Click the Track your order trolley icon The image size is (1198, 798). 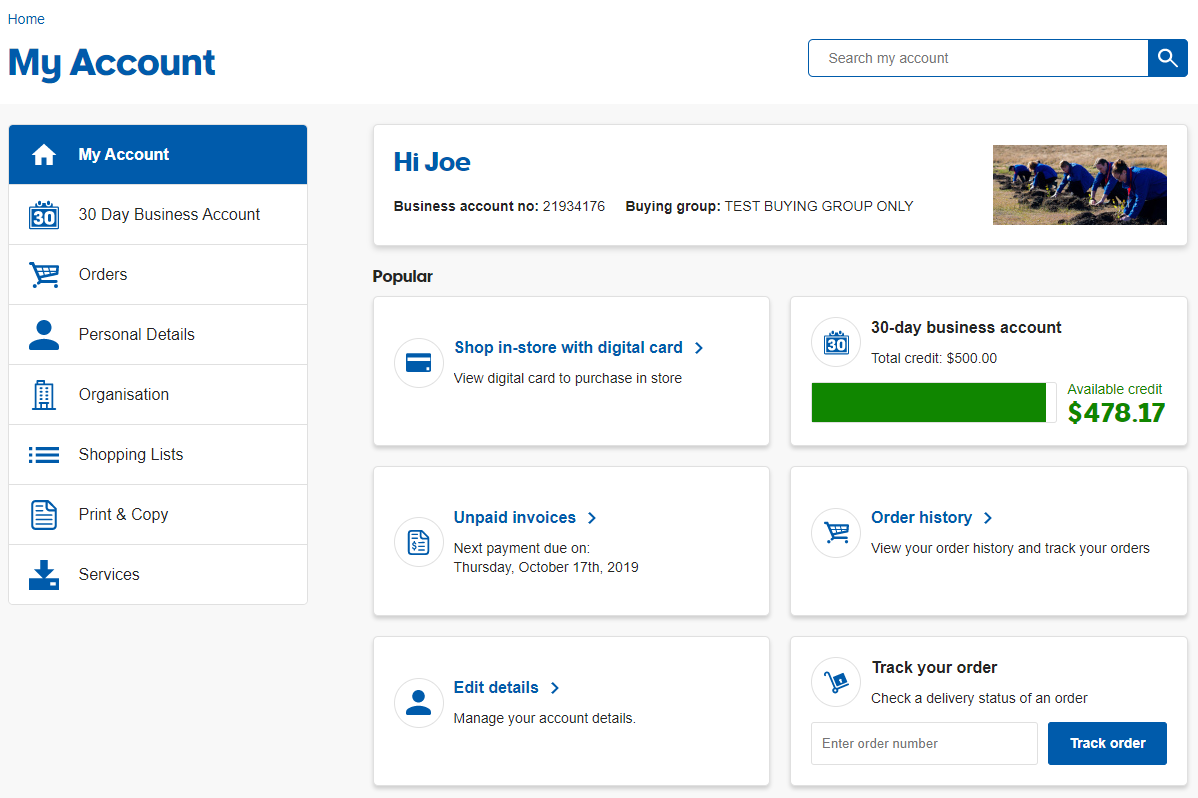pos(835,682)
